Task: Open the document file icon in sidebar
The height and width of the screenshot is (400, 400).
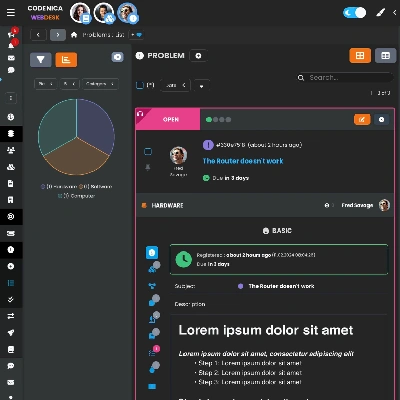Action: 11,184
